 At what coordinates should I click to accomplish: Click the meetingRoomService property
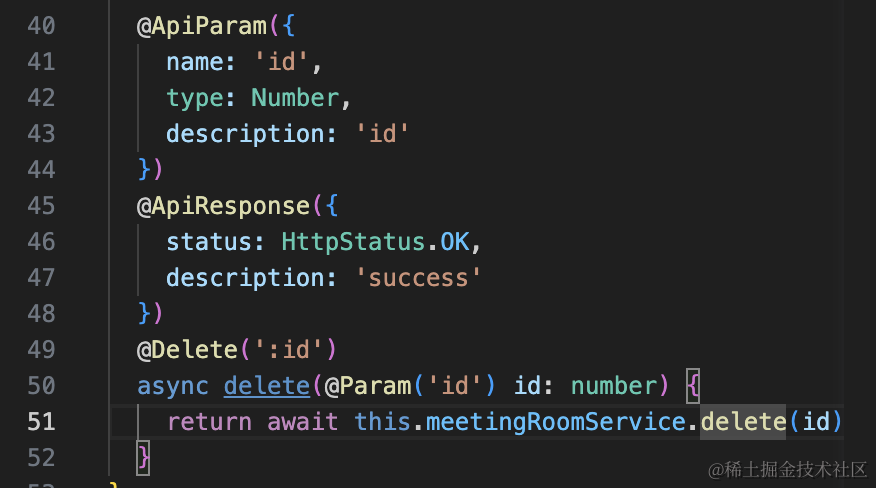tap(556, 422)
